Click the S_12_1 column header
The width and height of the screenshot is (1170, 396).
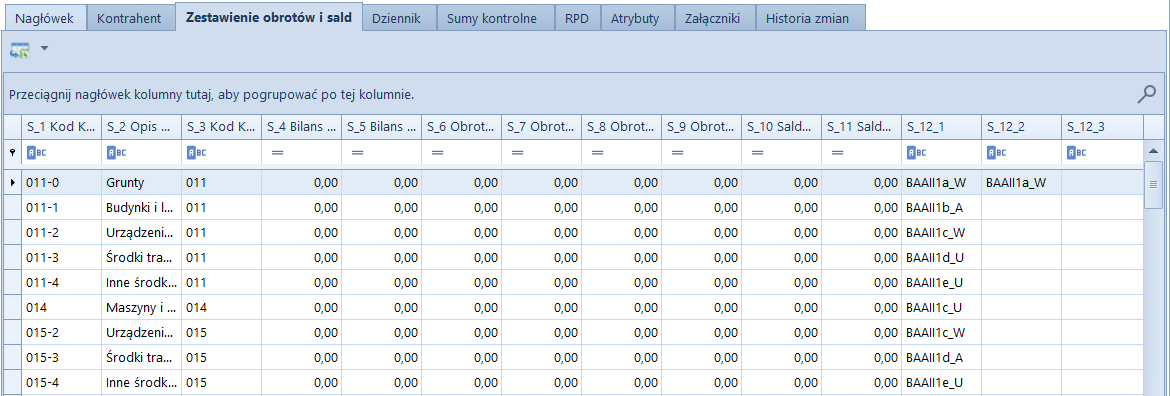point(941,127)
